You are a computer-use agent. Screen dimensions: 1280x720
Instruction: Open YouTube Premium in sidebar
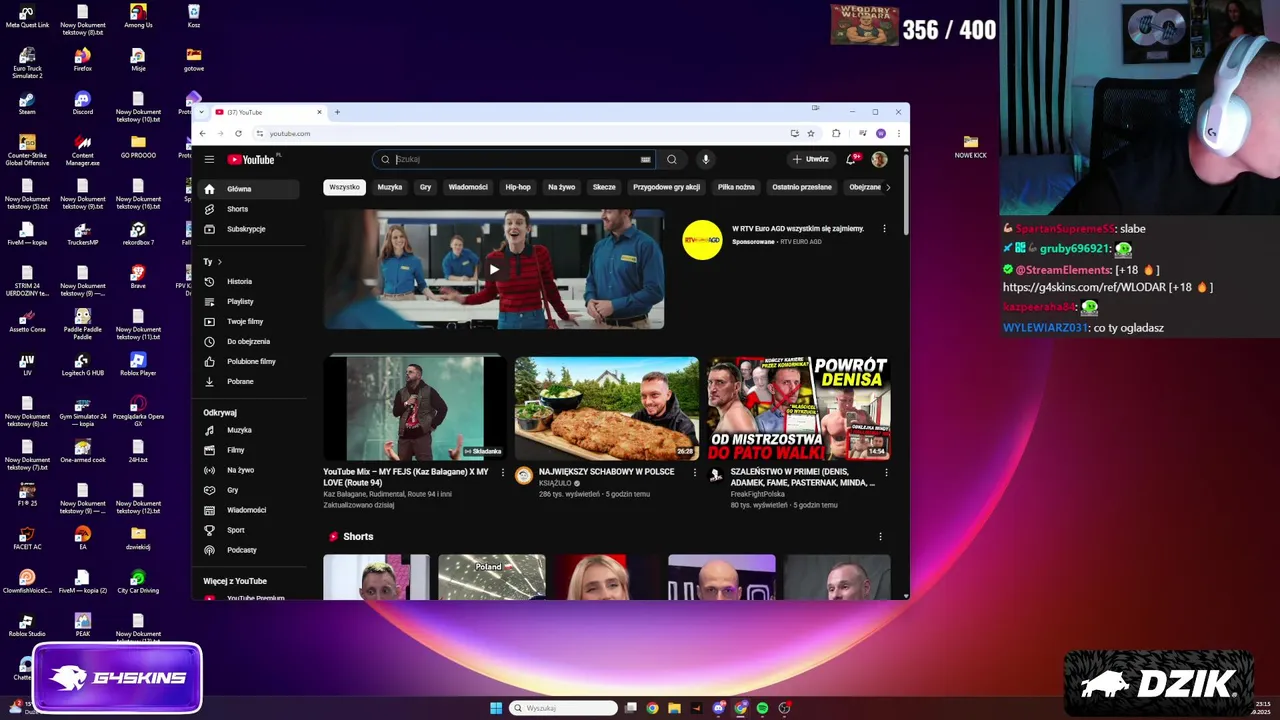(x=250, y=597)
